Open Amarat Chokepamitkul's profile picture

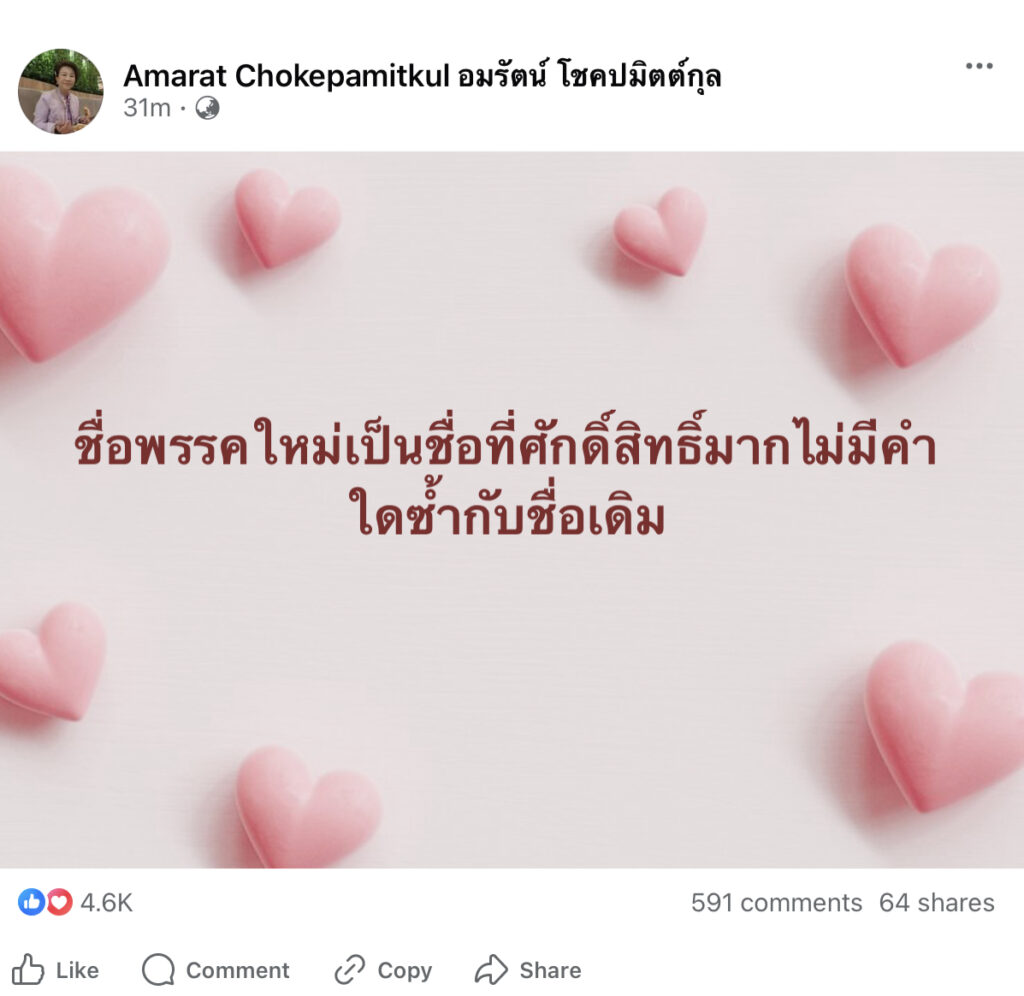point(60,91)
